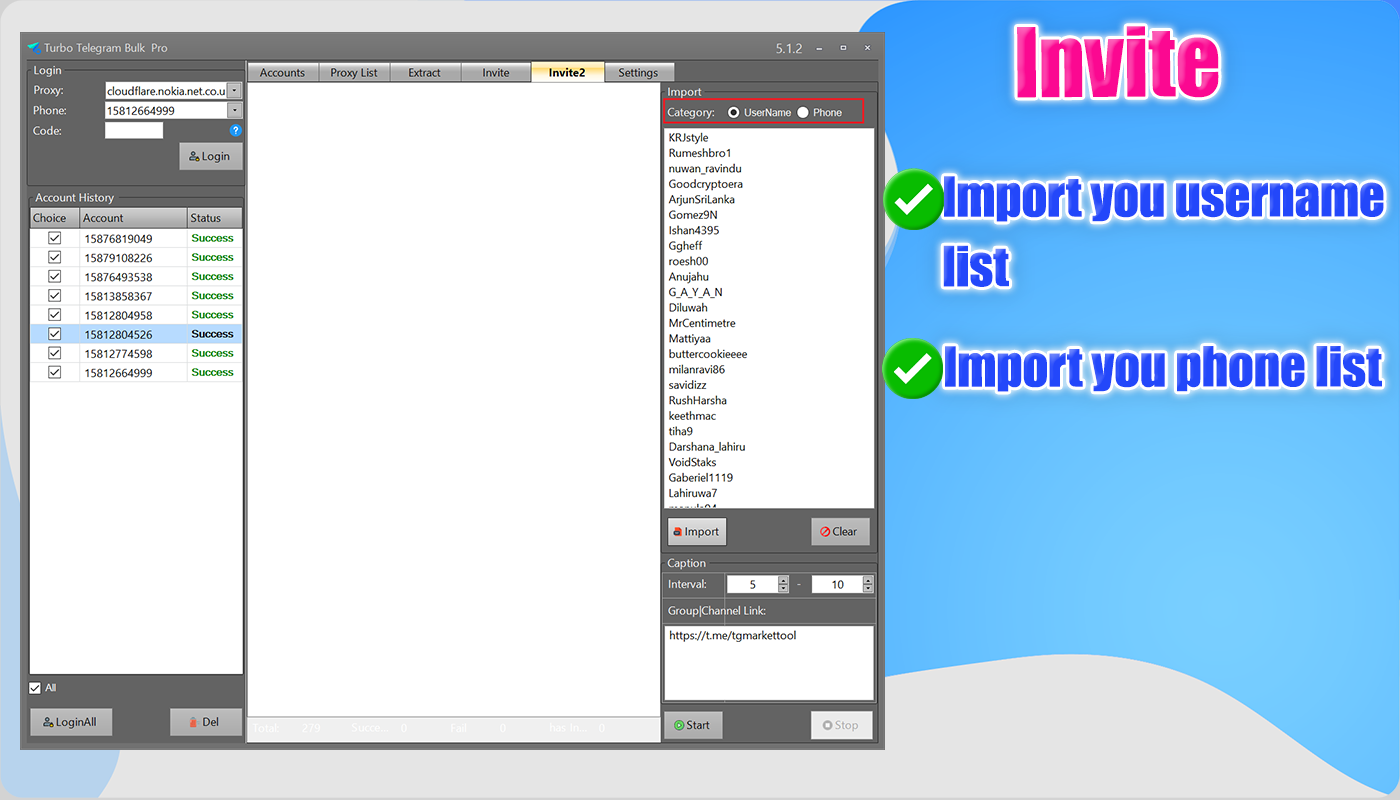Increase the minimum interval value of 5
The width and height of the screenshot is (1400, 800).
tap(783, 580)
